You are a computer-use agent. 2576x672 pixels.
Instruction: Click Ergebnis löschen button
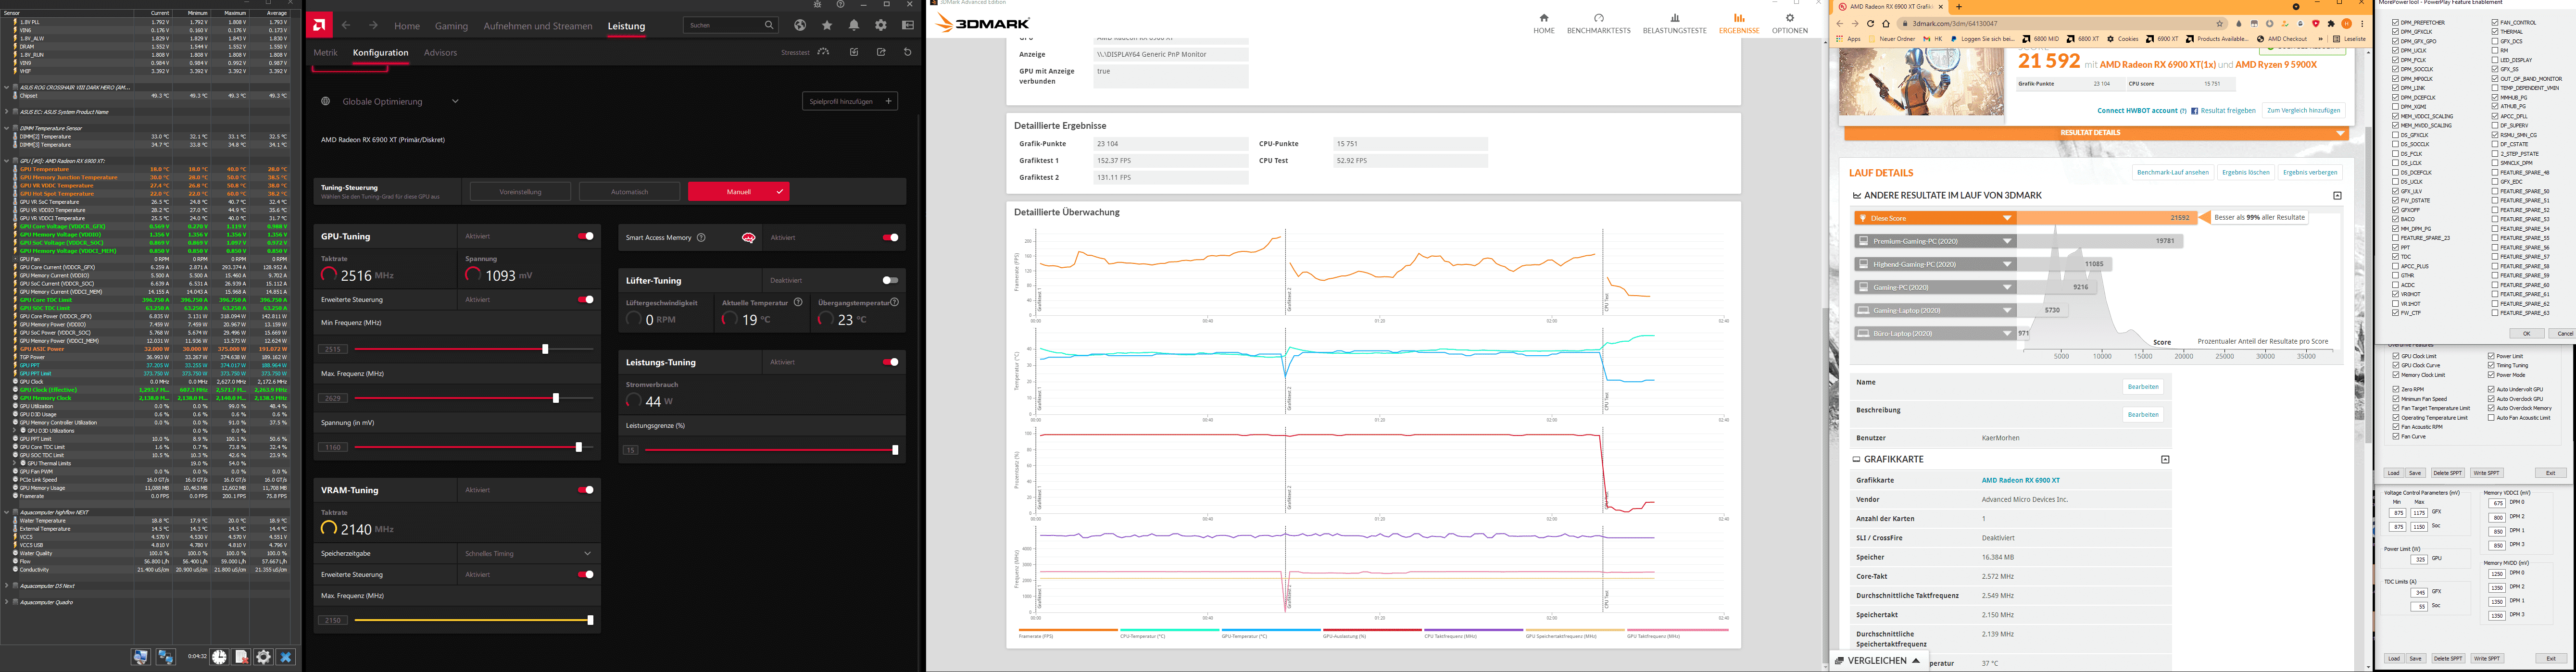2246,172
